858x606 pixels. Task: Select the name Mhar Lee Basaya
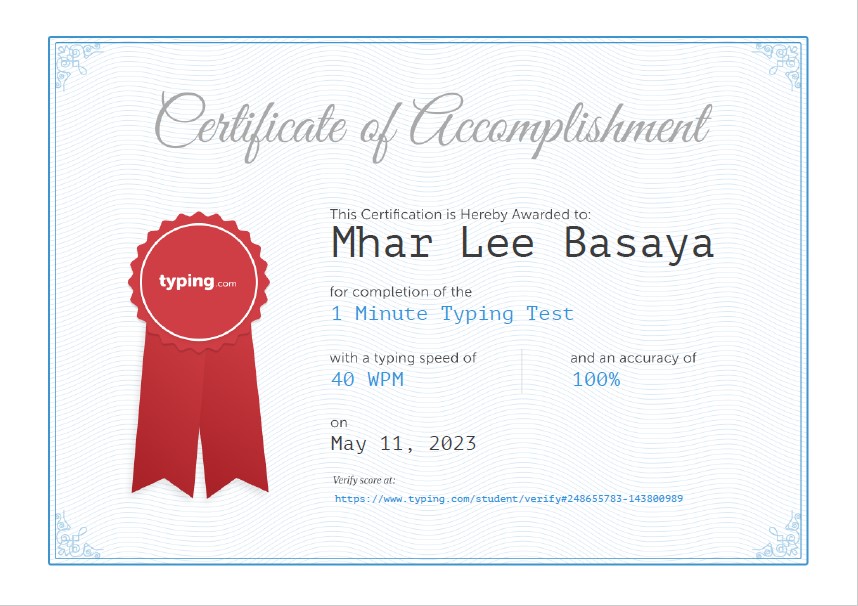(x=522, y=244)
